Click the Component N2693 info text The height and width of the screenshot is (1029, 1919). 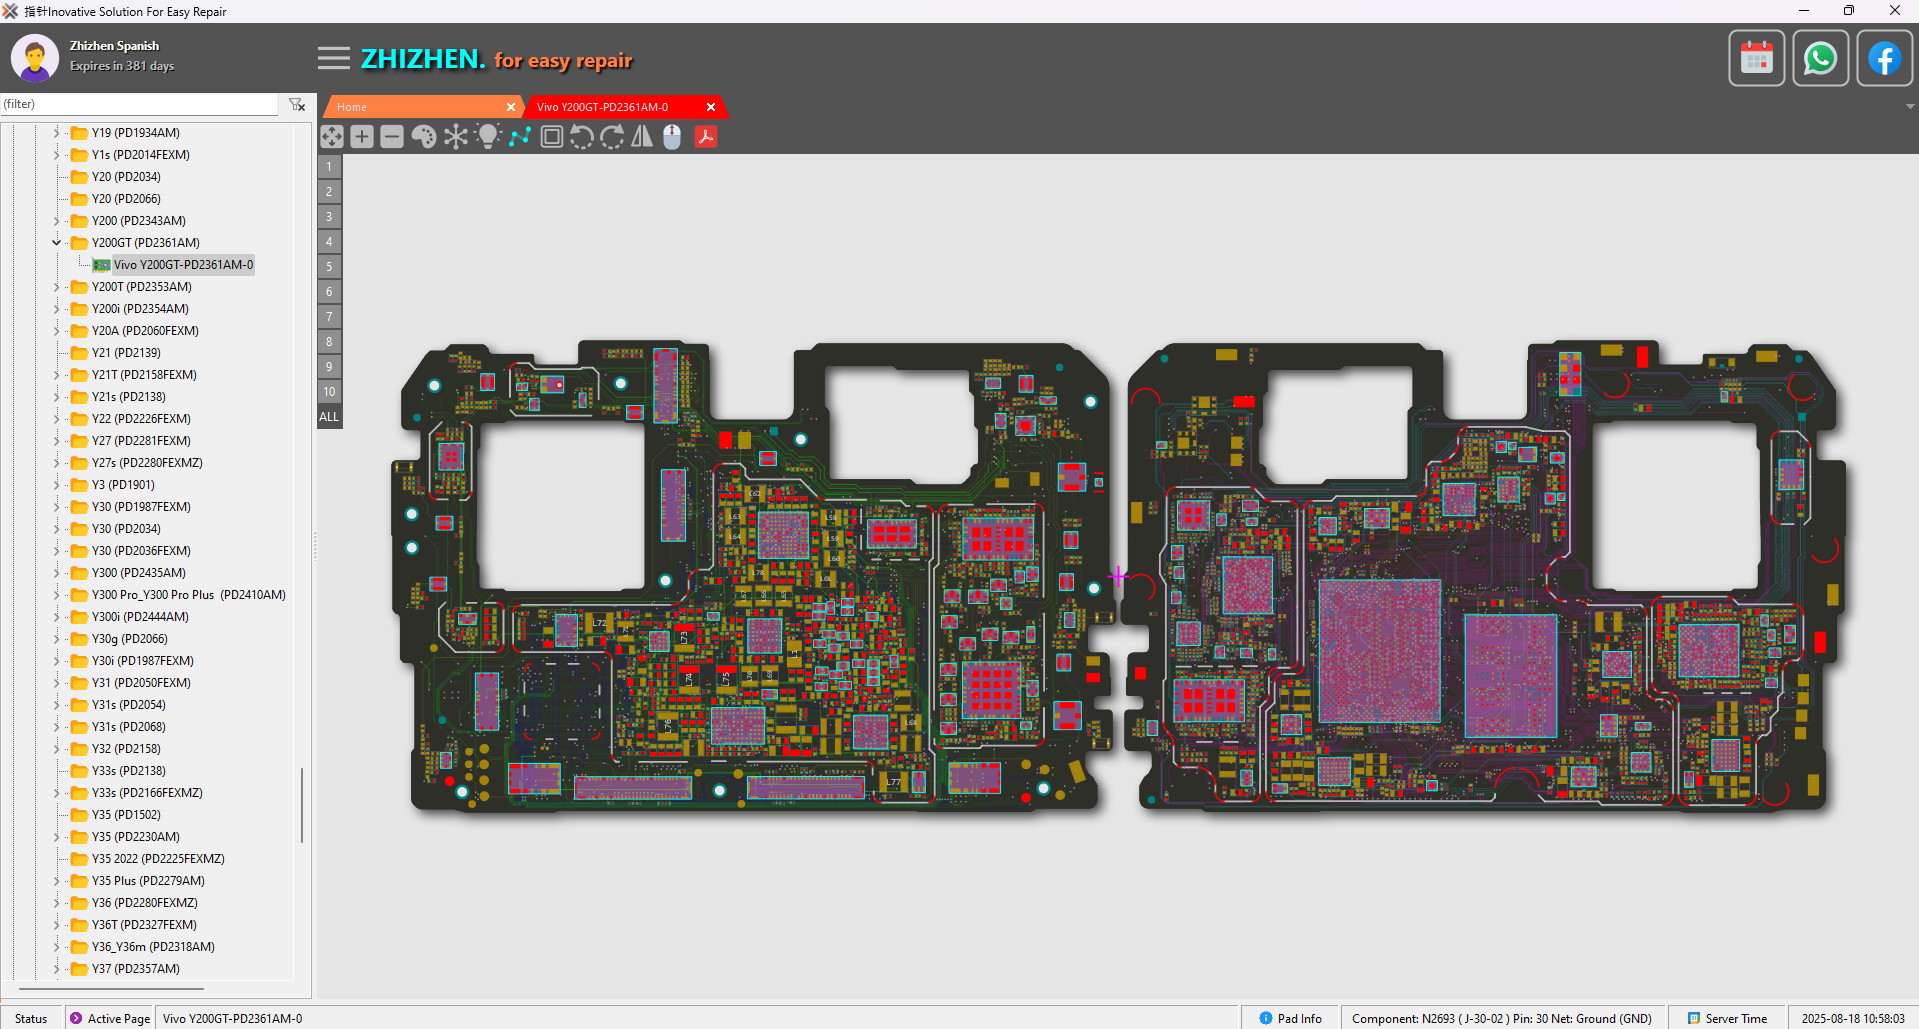[1502, 1018]
